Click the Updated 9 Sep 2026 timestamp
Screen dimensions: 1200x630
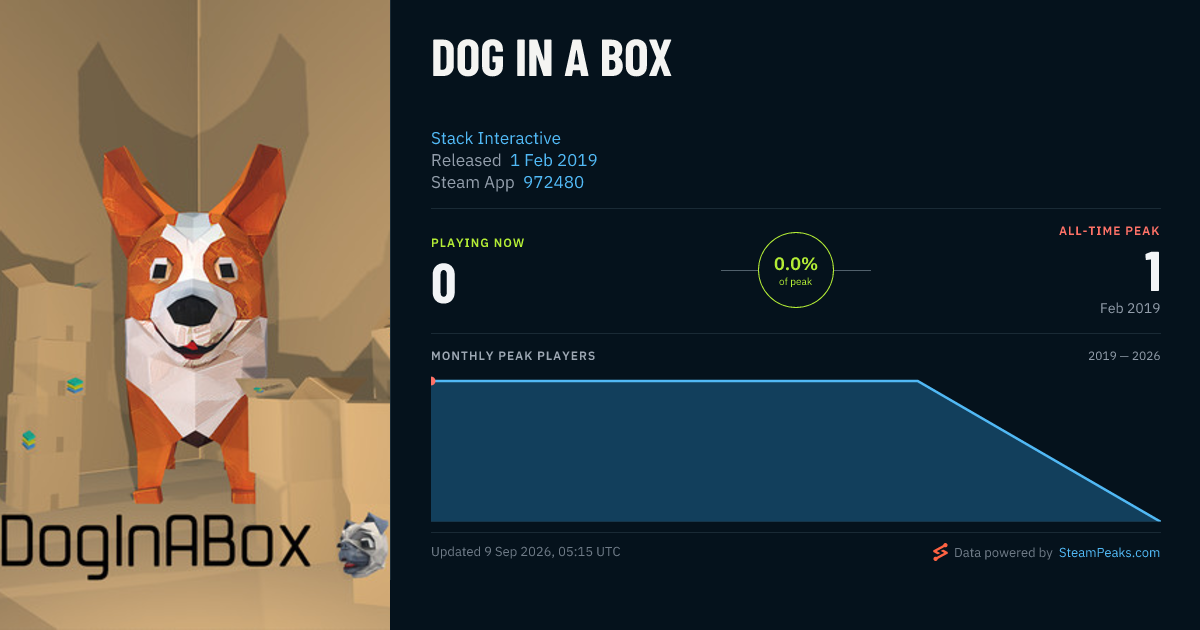point(526,552)
